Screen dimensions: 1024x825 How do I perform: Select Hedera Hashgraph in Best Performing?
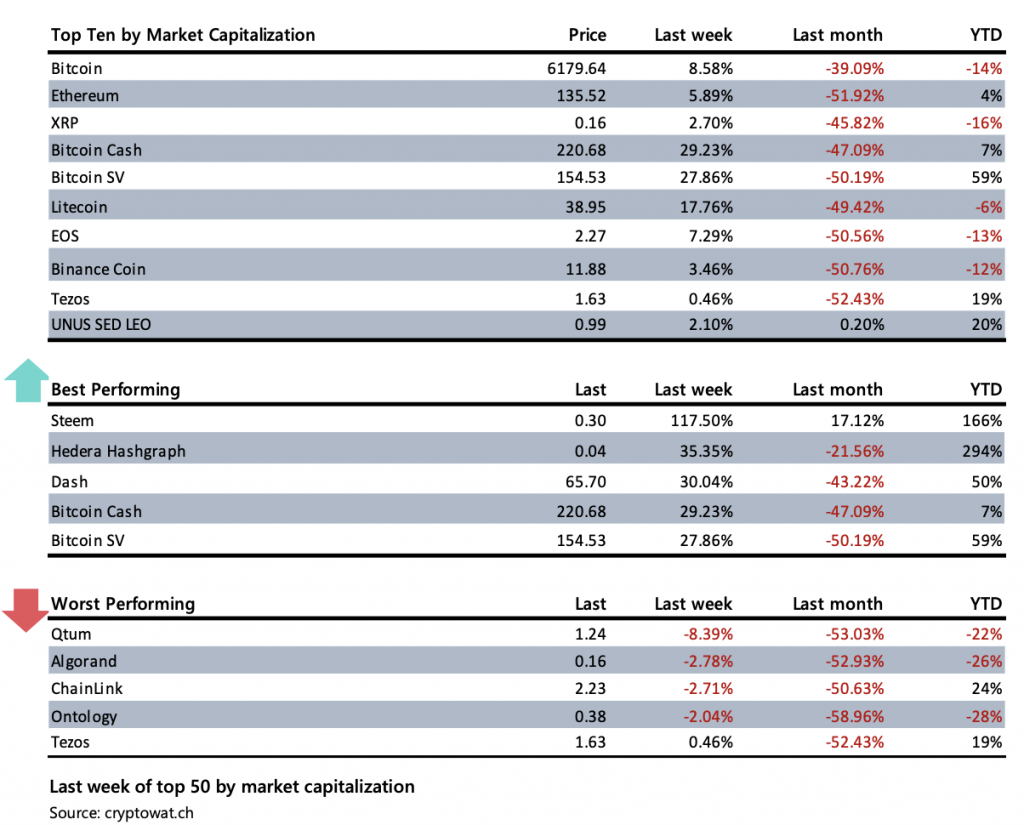(118, 451)
